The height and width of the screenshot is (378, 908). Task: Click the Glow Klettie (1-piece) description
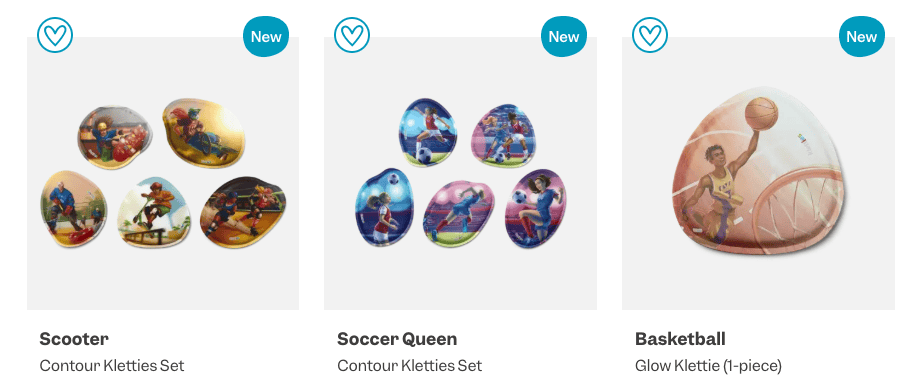point(708,366)
